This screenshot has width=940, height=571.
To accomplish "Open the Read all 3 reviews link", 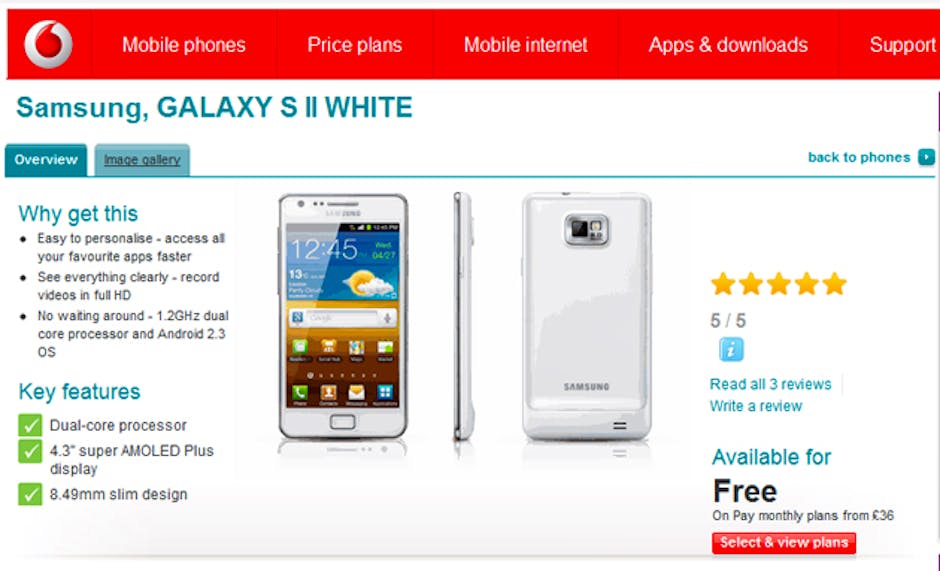I will [x=770, y=384].
